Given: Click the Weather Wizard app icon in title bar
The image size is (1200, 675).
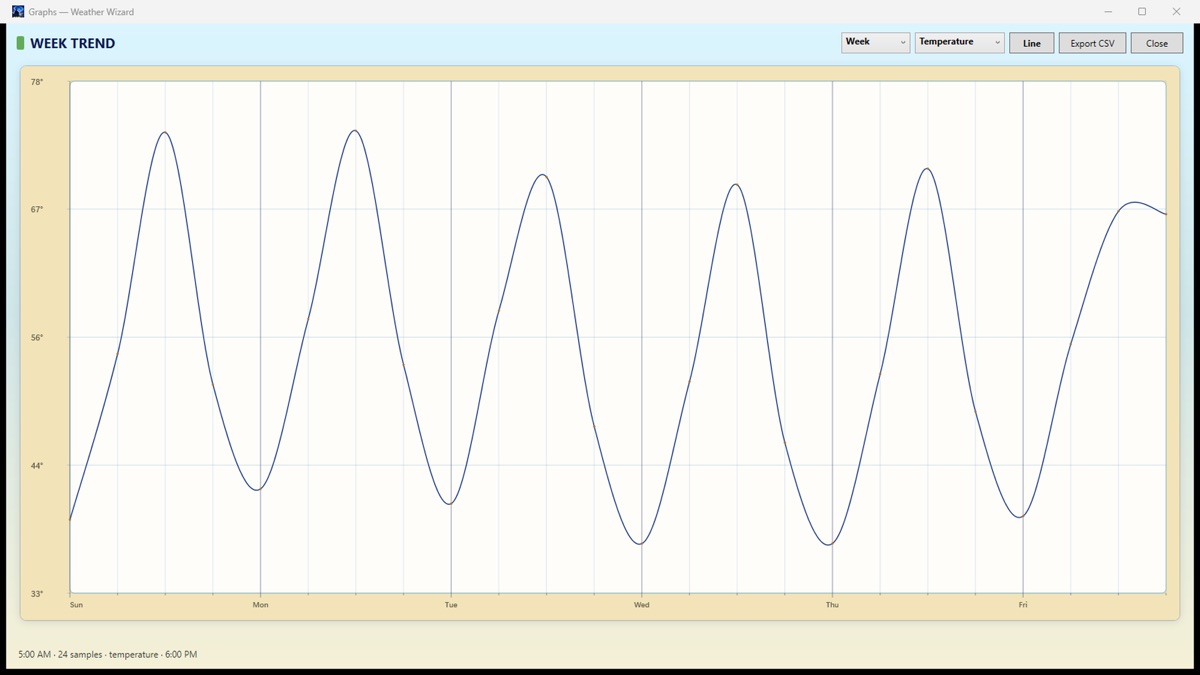Looking at the screenshot, I should [x=18, y=12].
